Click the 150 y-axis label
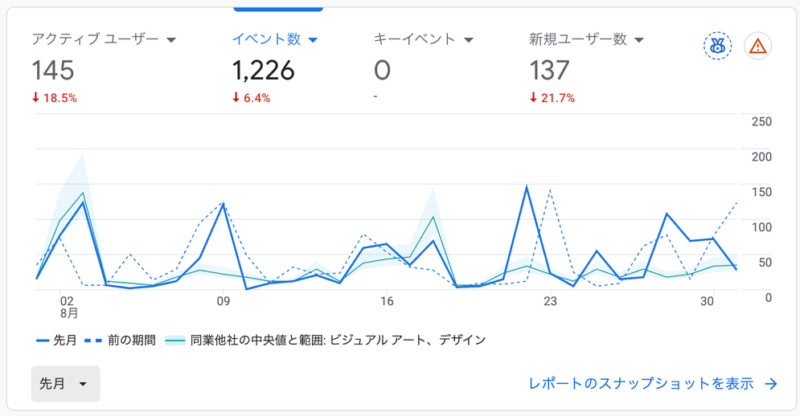 (761, 192)
